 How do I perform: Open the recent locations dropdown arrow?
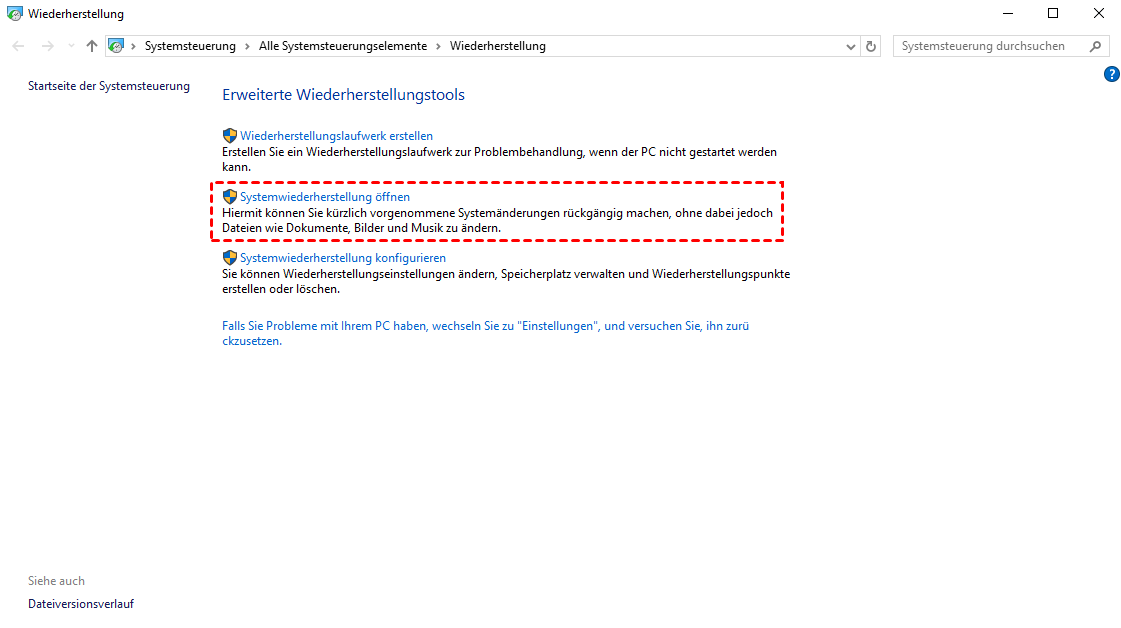point(71,46)
